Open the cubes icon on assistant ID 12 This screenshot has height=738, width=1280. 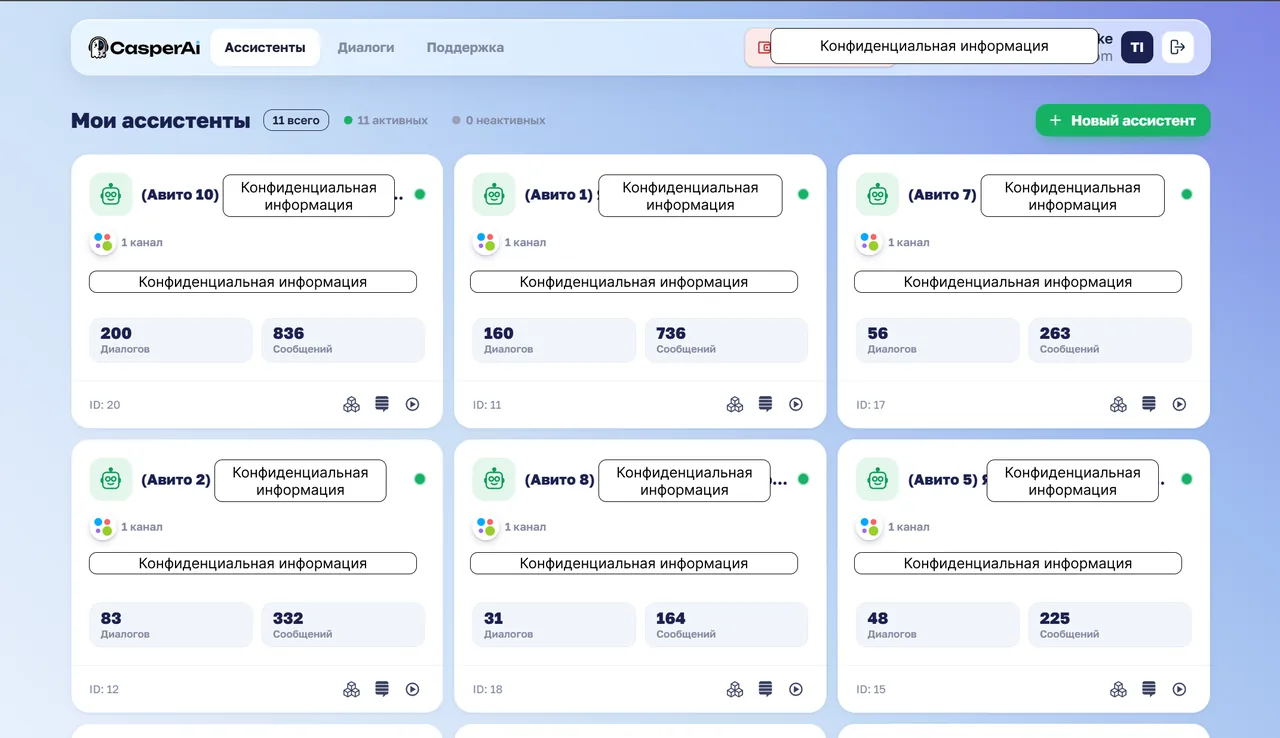coord(351,689)
